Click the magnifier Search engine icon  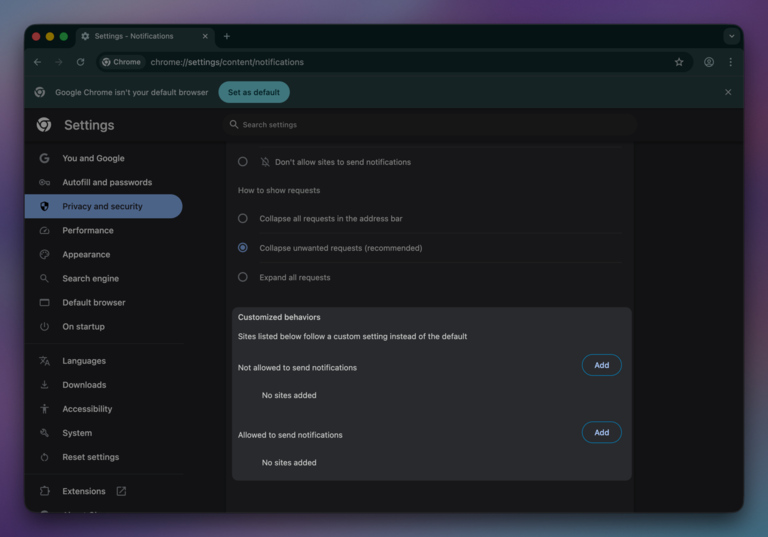[x=45, y=278]
